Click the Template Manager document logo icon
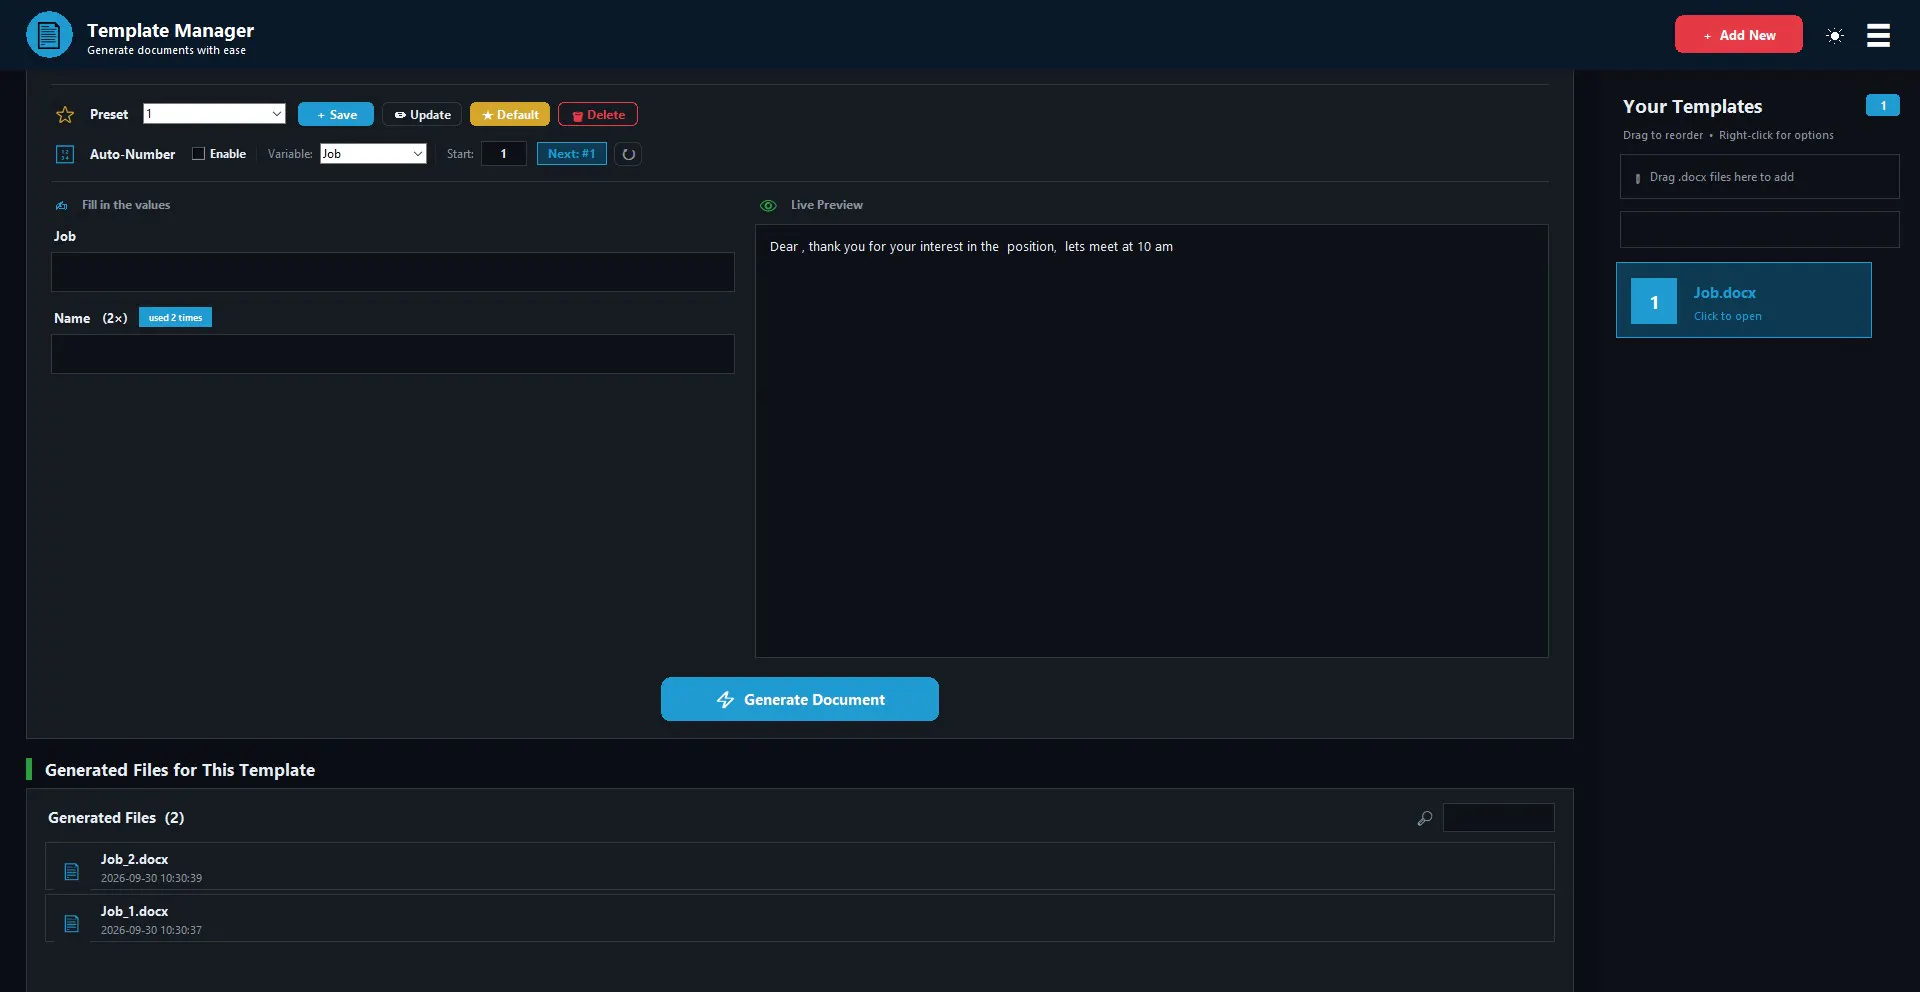Viewport: 1920px width, 992px height. [49, 35]
